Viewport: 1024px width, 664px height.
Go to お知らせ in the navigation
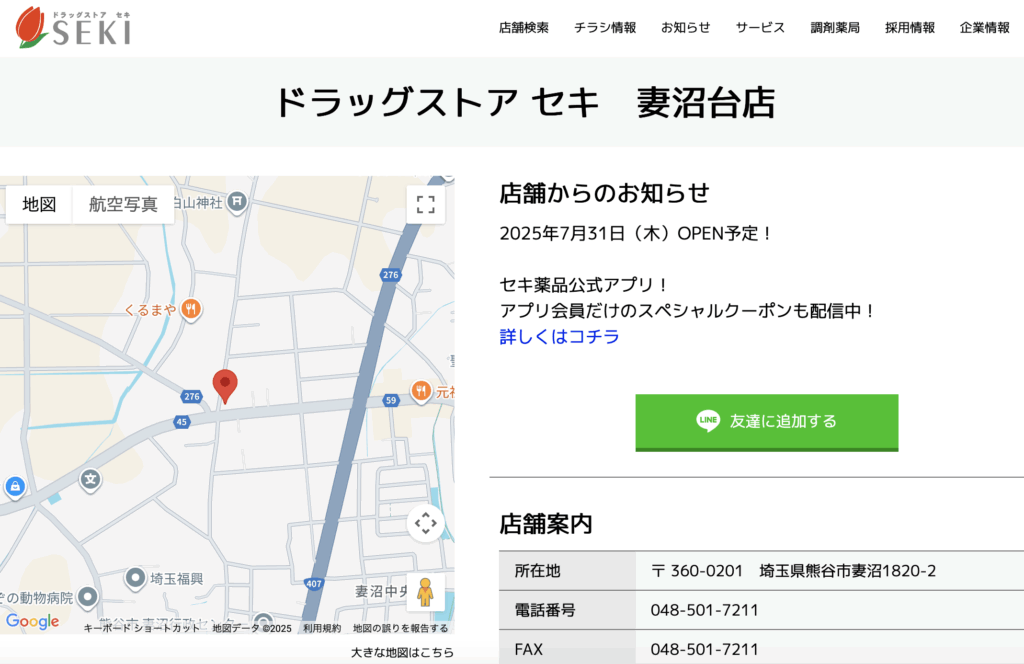(685, 28)
